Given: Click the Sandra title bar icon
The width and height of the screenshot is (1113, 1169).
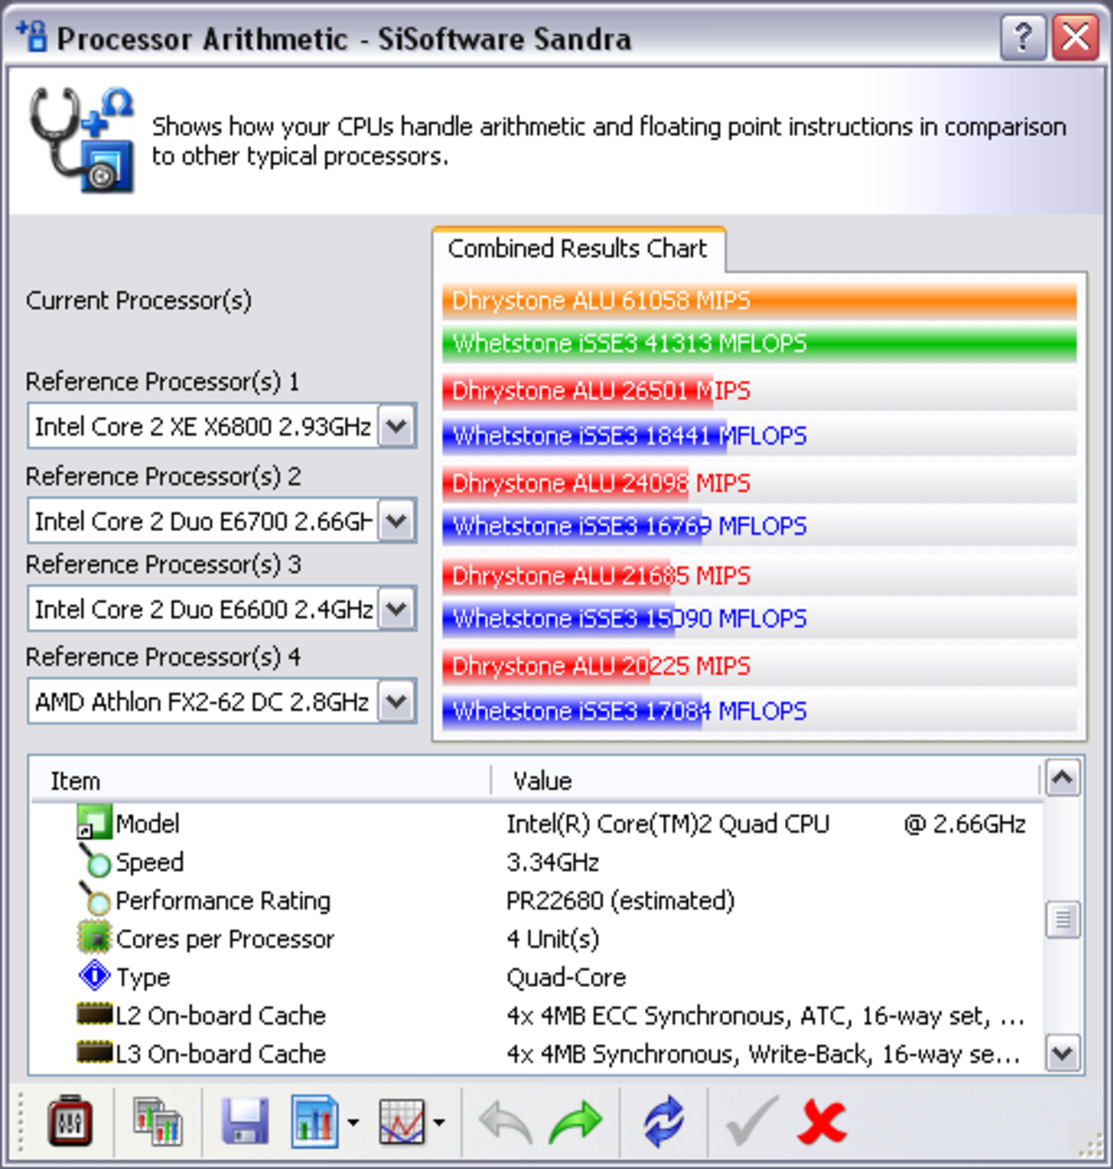Looking at the screenshot, I should click(33, 36).
